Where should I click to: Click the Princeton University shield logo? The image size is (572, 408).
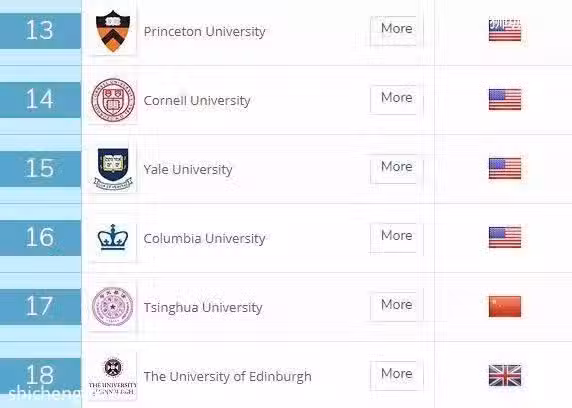click(x=113, y=31)
